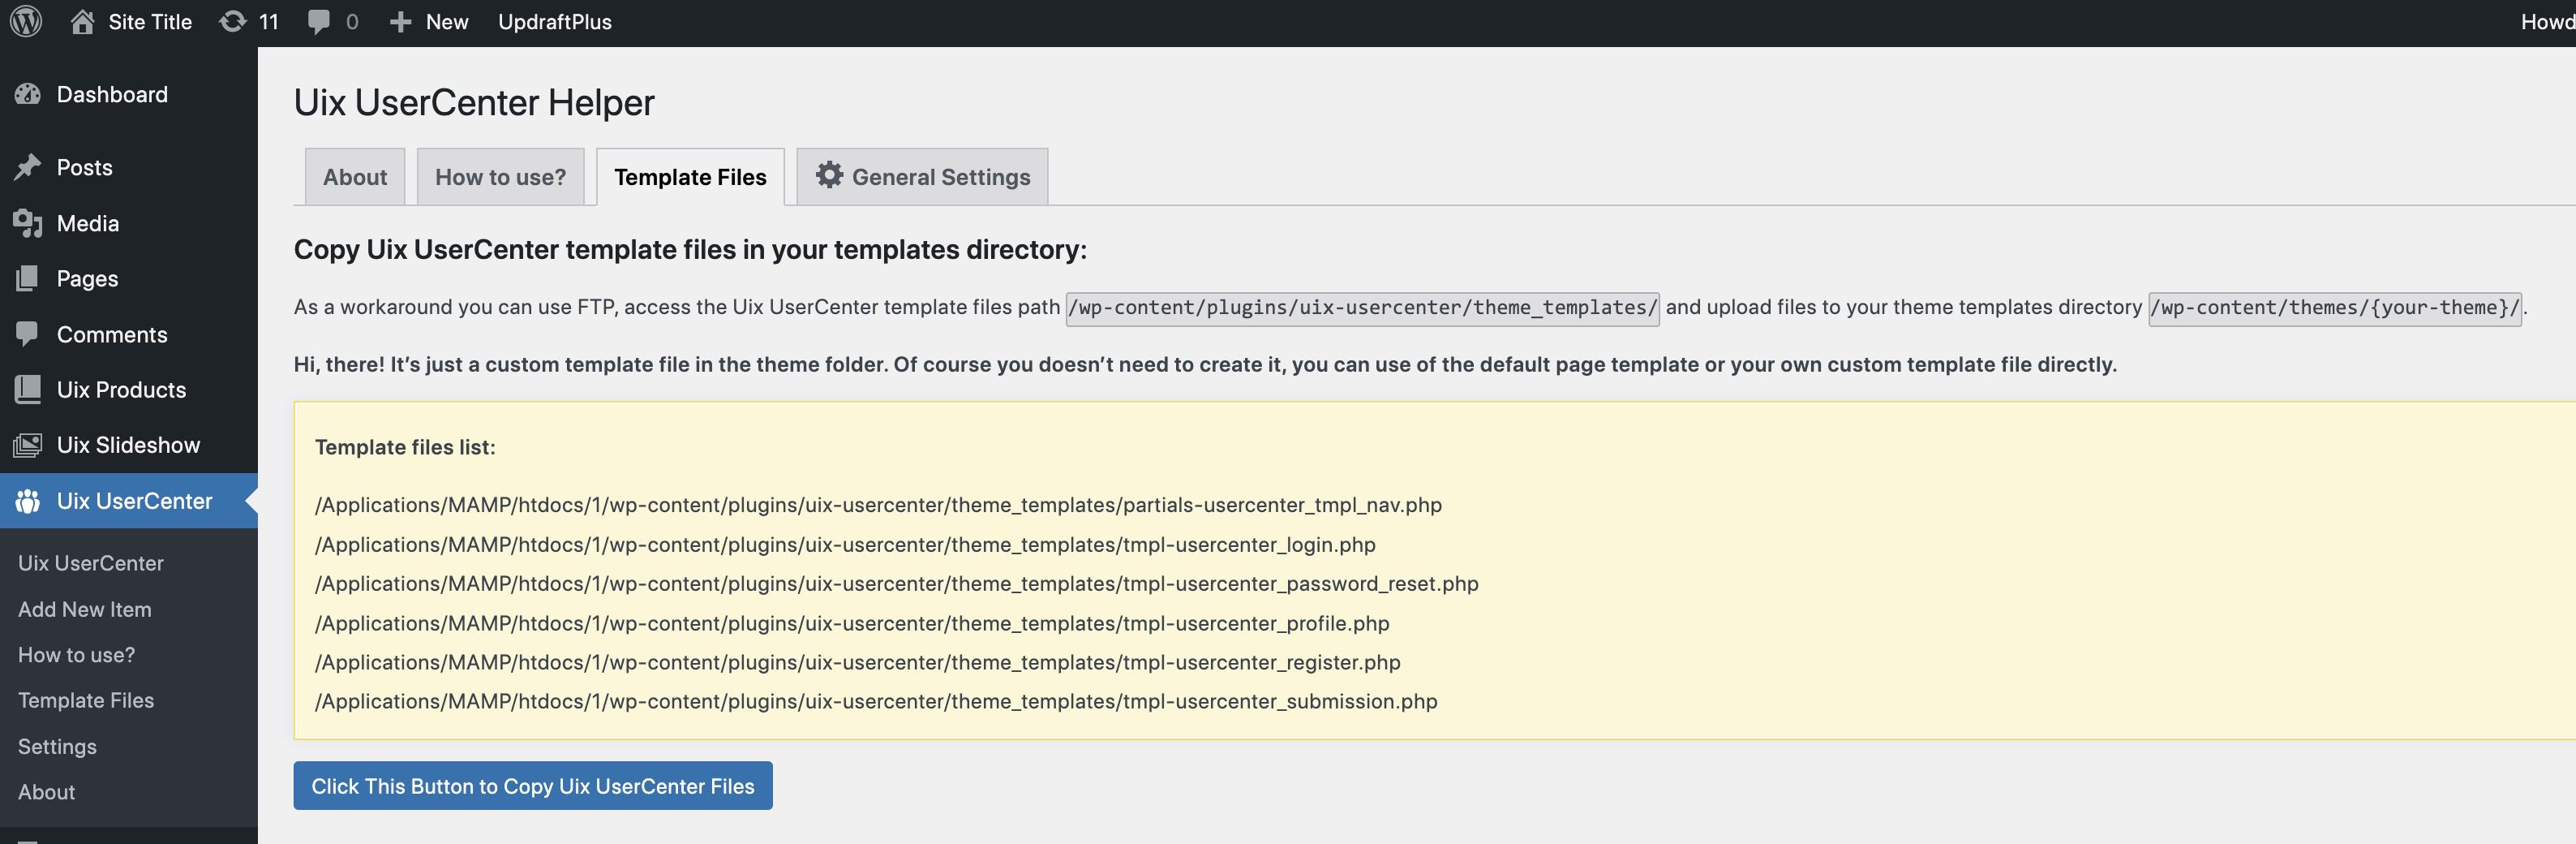Click the Posts pin icon in sidebar
This screenshot has height=844, width=2576.
(x=27, y=167)
